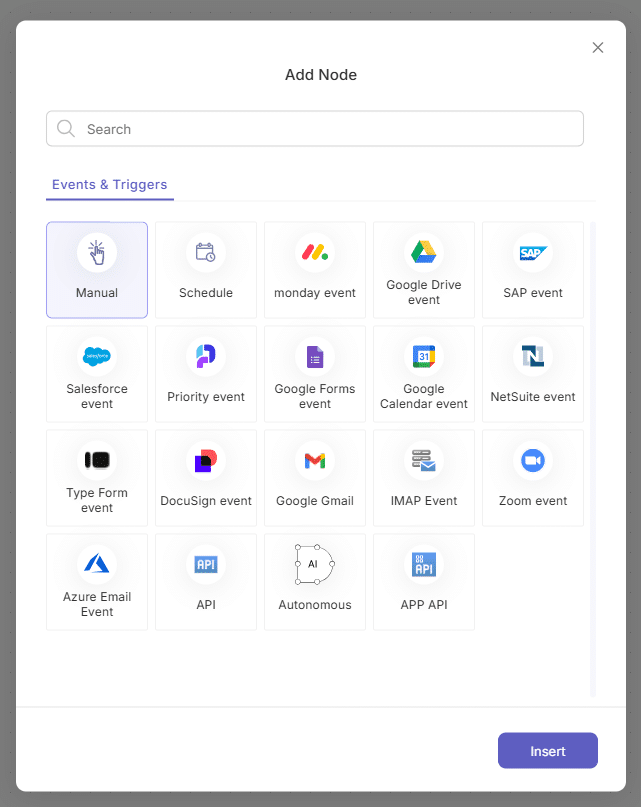Click the "Azure Email Event" label

pos(97,604)
